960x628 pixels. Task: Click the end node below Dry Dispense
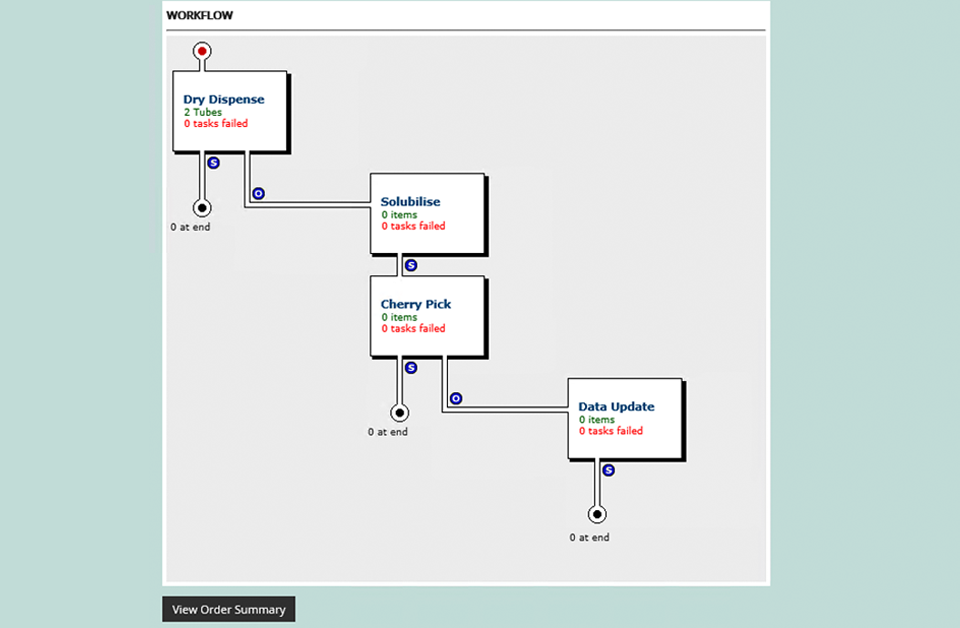pos(202,208)
